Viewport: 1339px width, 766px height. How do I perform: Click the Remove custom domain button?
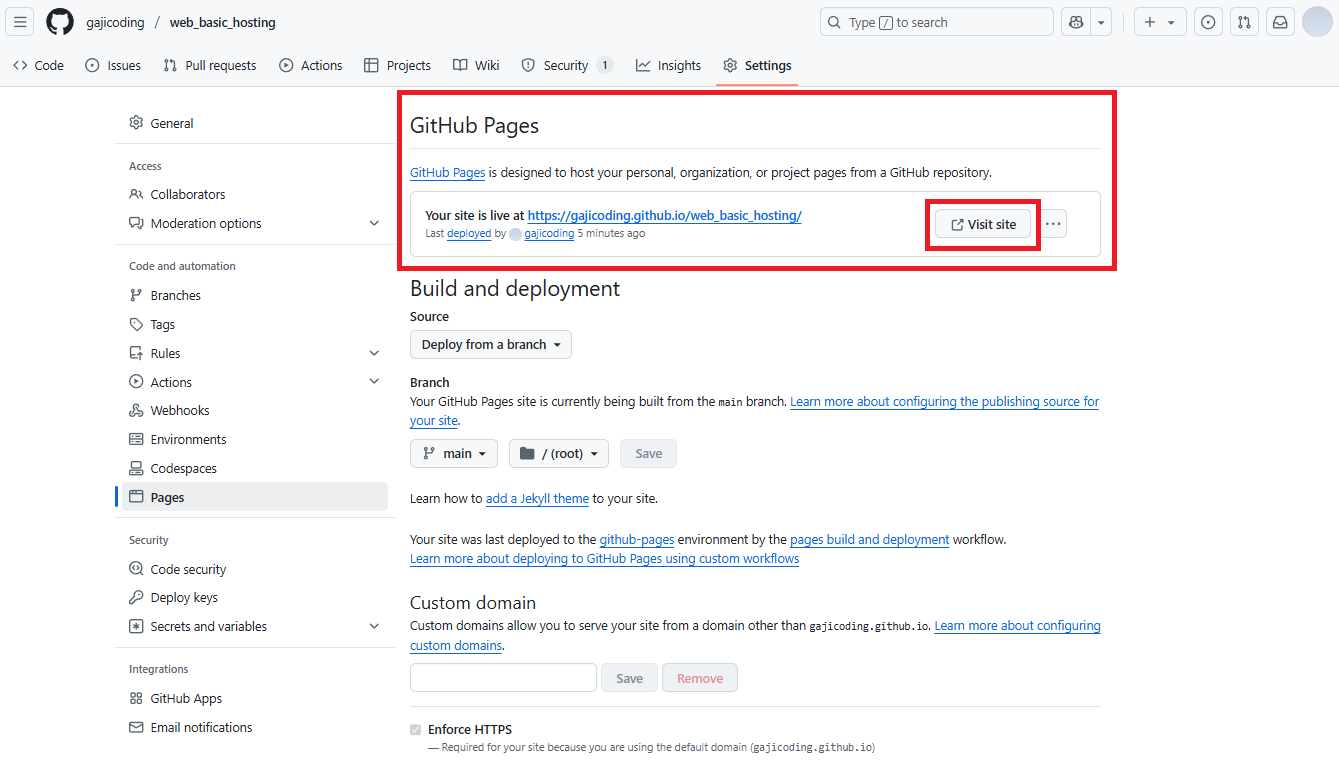700,677
